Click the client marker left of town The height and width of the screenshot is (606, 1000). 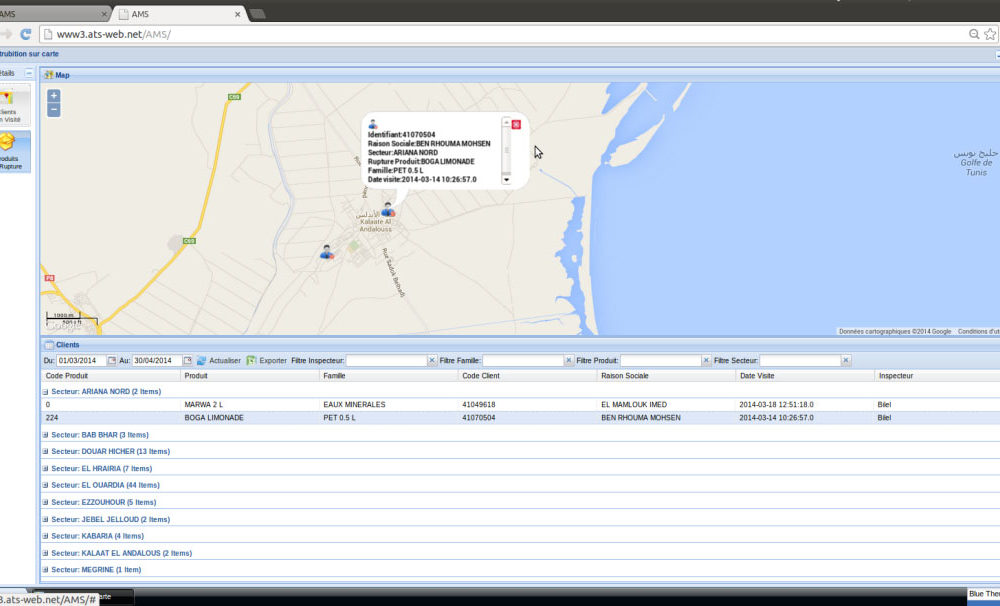tap(326, 252)
